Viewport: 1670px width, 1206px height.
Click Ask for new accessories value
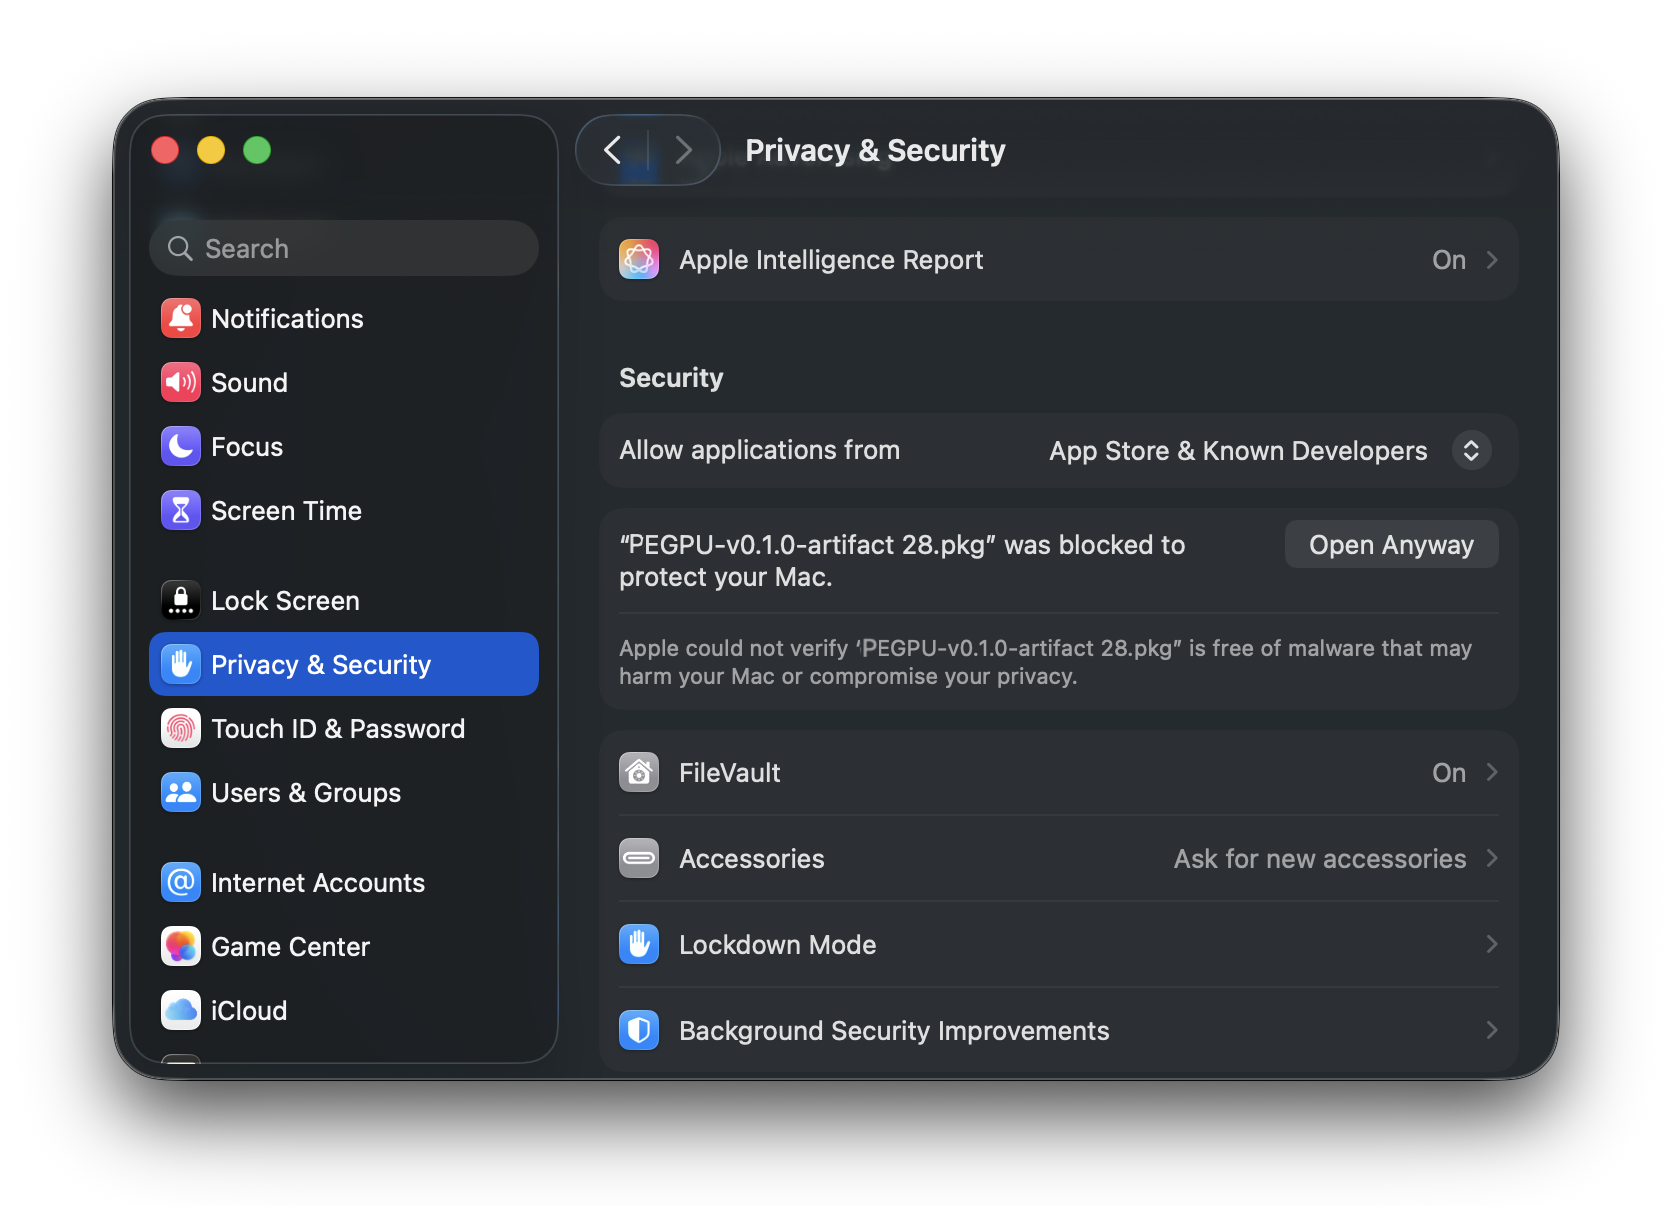click(1320, 859)
